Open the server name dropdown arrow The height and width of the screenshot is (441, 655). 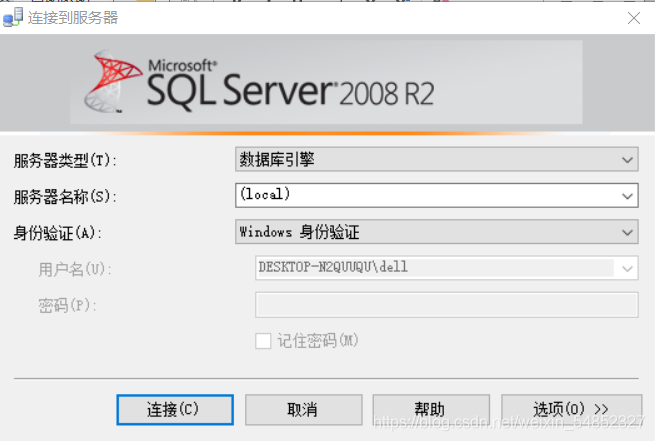(627, 196)
